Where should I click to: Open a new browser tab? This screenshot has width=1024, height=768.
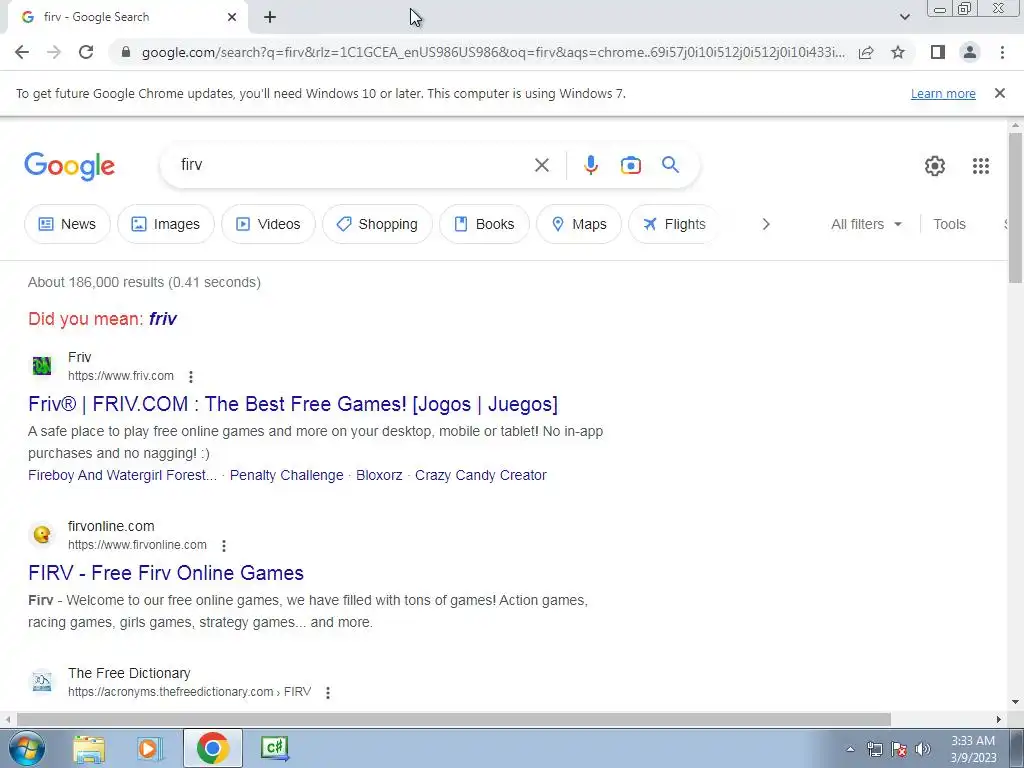270,18
